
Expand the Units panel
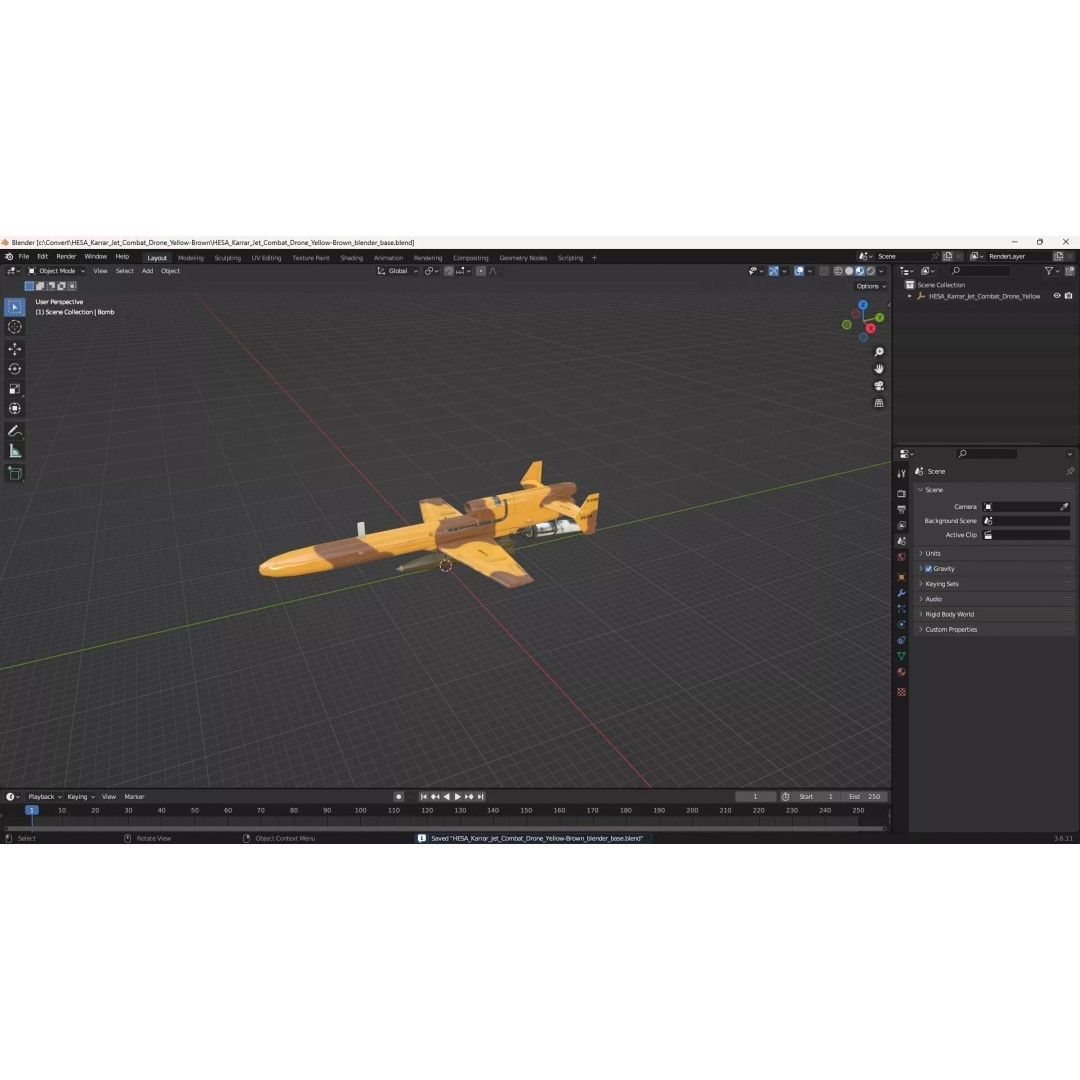tap(933, 554)
